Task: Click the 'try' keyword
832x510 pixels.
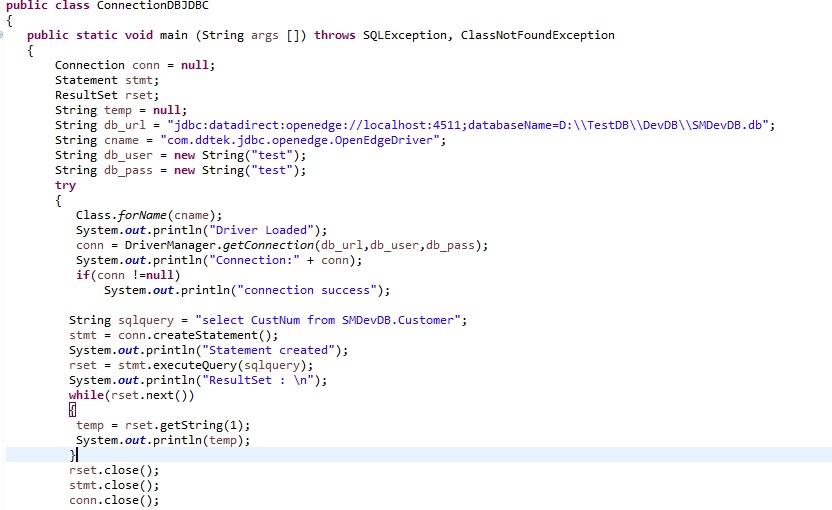Action: coord(65,186)
